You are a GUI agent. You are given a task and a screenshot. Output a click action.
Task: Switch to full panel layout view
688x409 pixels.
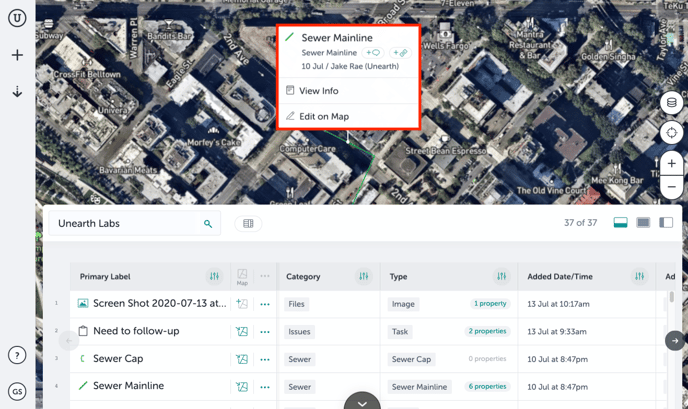pyautogui.click(x=643, y=222)
